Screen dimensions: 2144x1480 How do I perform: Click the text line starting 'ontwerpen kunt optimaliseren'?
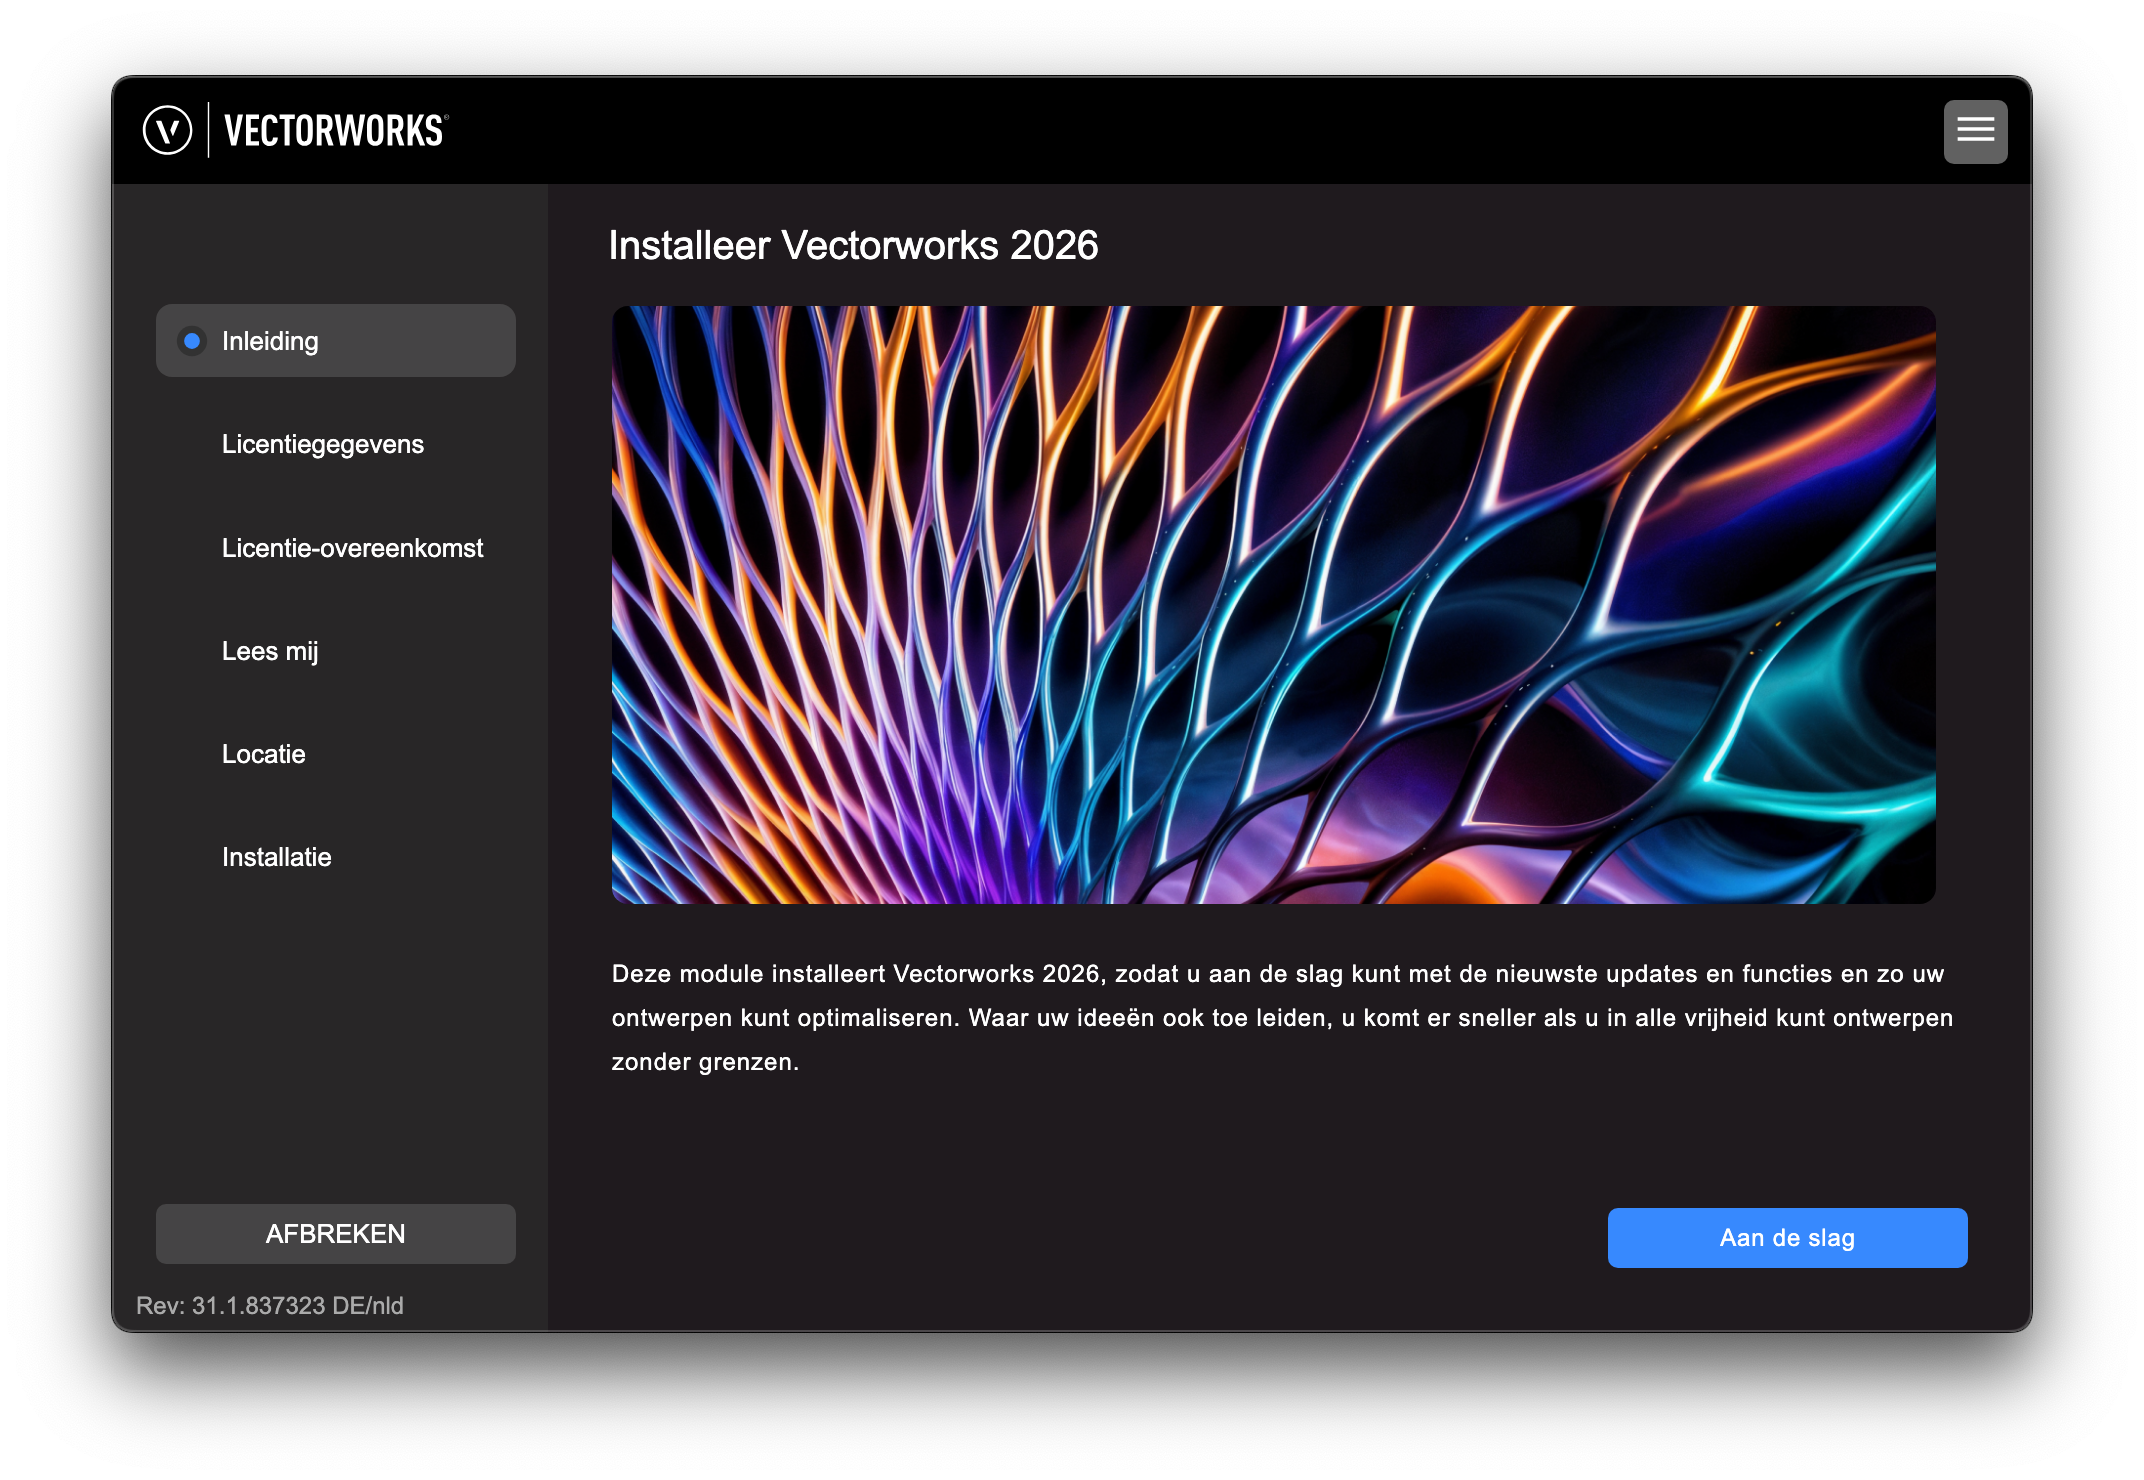pos(1281,1018)
